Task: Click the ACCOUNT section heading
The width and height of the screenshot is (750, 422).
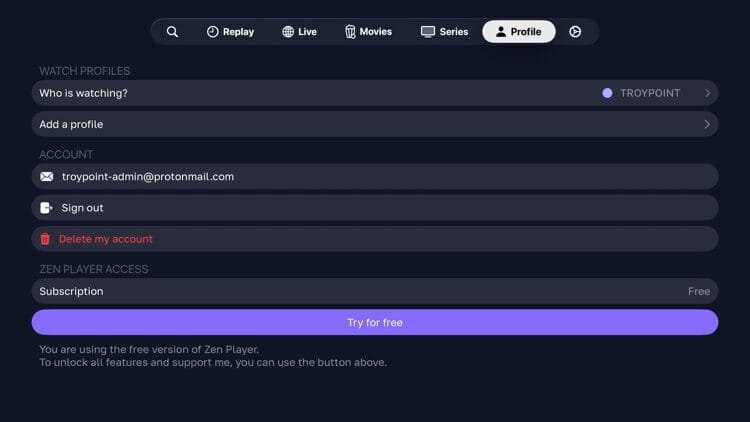Action: tap(66, 155)
